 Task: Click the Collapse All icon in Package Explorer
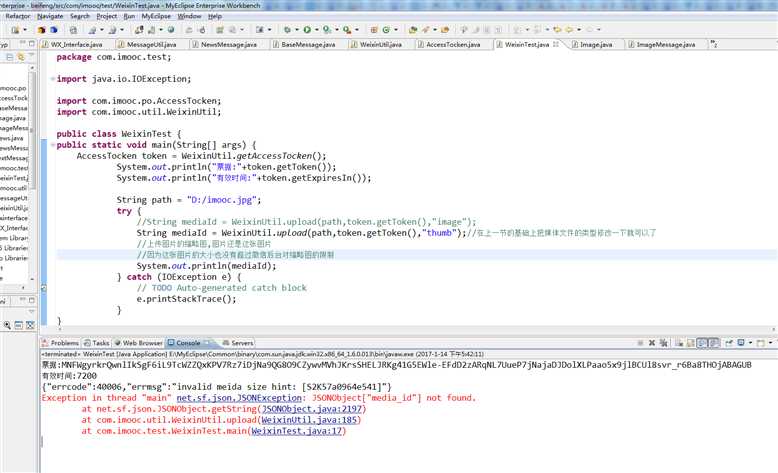click(9, 57)
